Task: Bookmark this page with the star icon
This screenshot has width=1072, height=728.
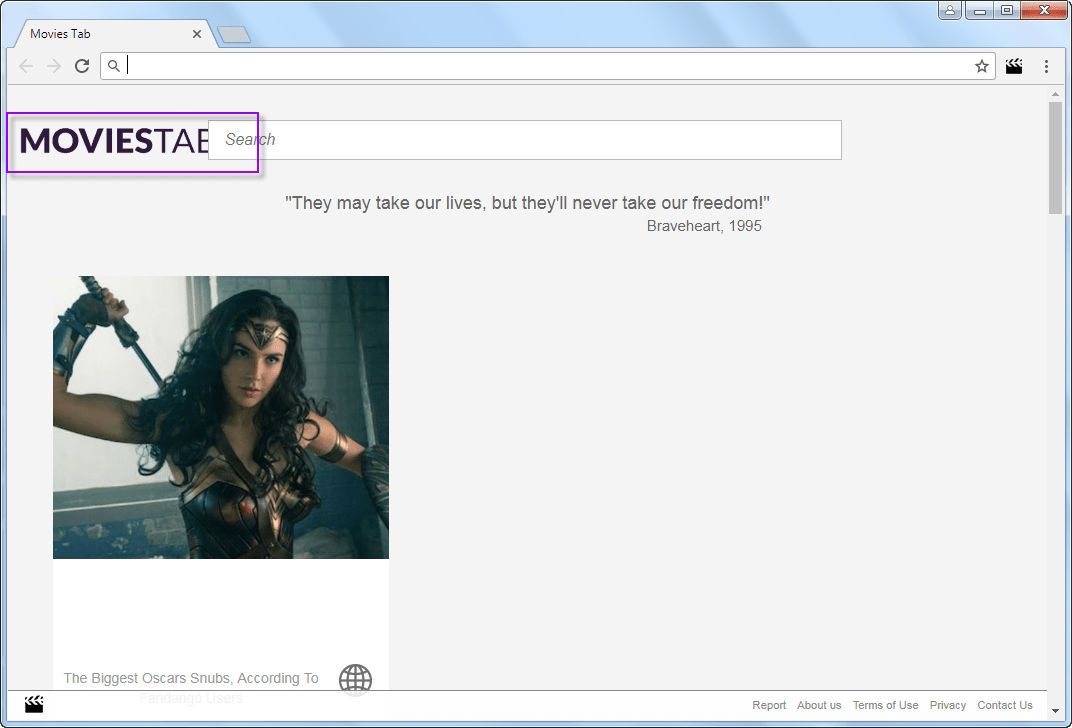Action: click(x=981, y=66)
